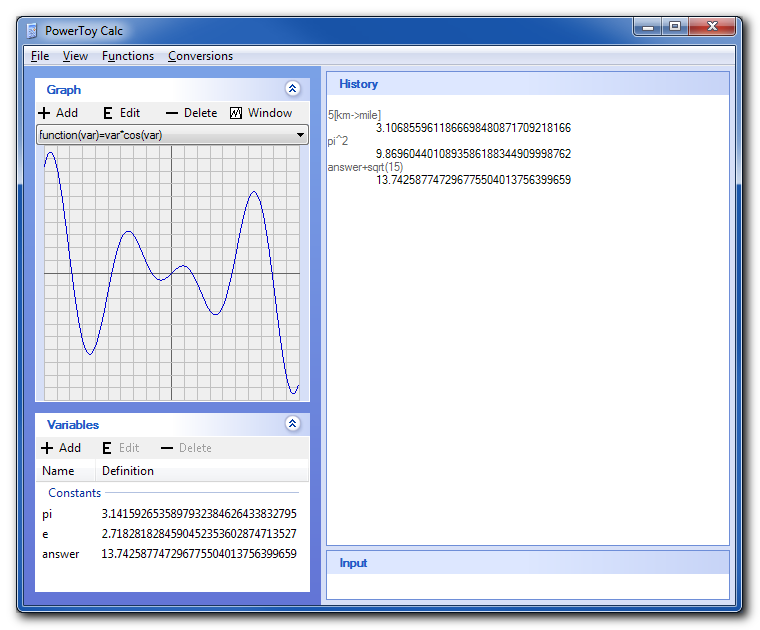Click the Name column header
This screenshot has width=760, height=630.
[x=65, y=471]
